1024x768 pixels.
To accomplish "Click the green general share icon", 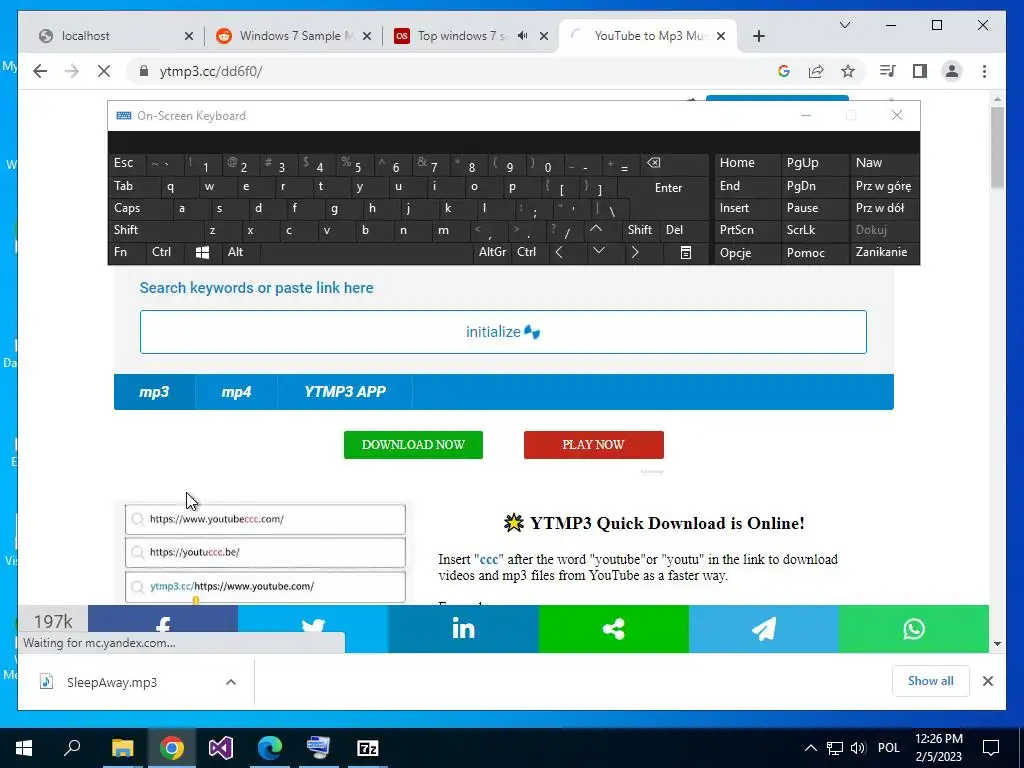I will click(613, 629).
